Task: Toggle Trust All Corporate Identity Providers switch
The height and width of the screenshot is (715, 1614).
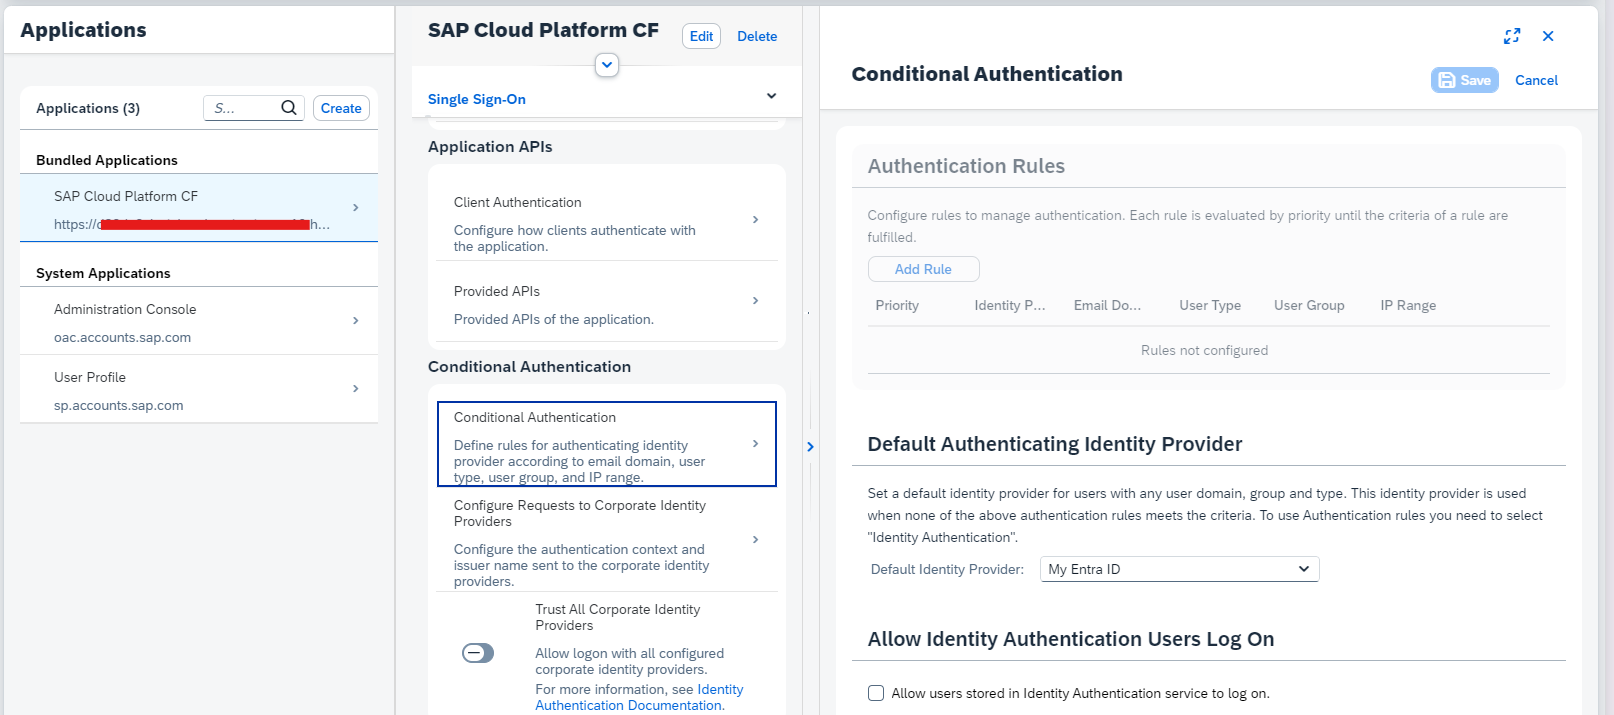Action: click(x=478, y=653)
